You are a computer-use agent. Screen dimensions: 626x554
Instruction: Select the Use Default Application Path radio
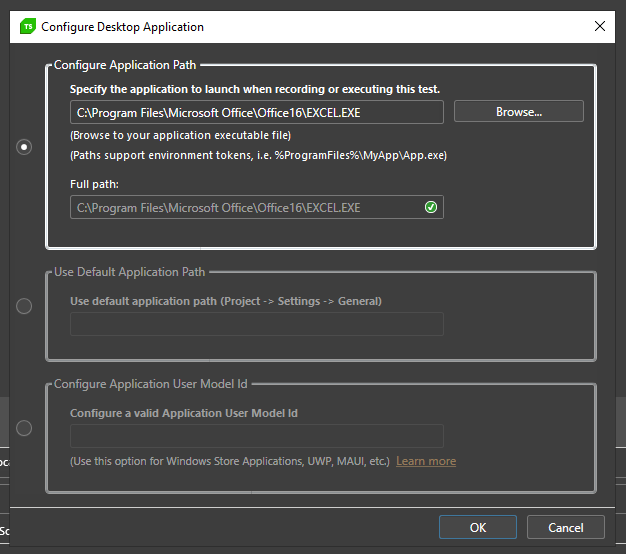(25, 306)
